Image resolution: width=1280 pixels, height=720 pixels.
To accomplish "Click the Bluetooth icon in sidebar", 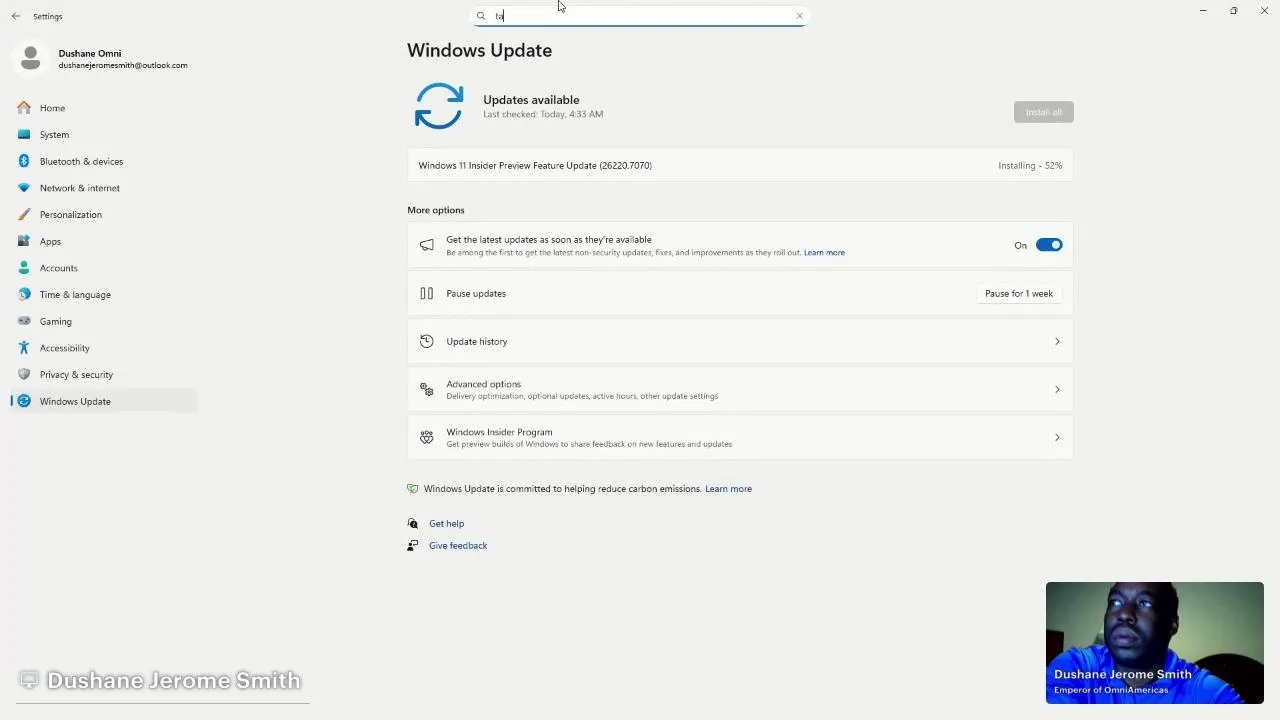I will tap(24, 161).
